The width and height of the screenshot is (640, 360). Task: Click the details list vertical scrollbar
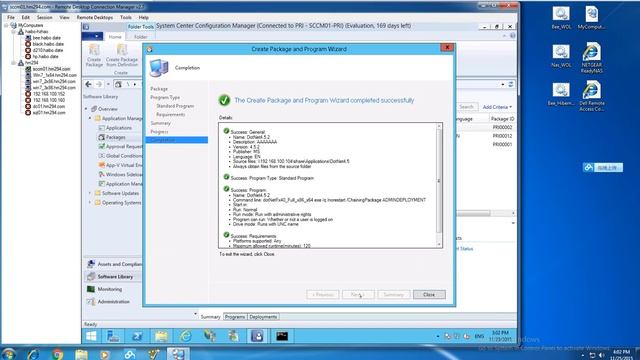tap(439, 185)
